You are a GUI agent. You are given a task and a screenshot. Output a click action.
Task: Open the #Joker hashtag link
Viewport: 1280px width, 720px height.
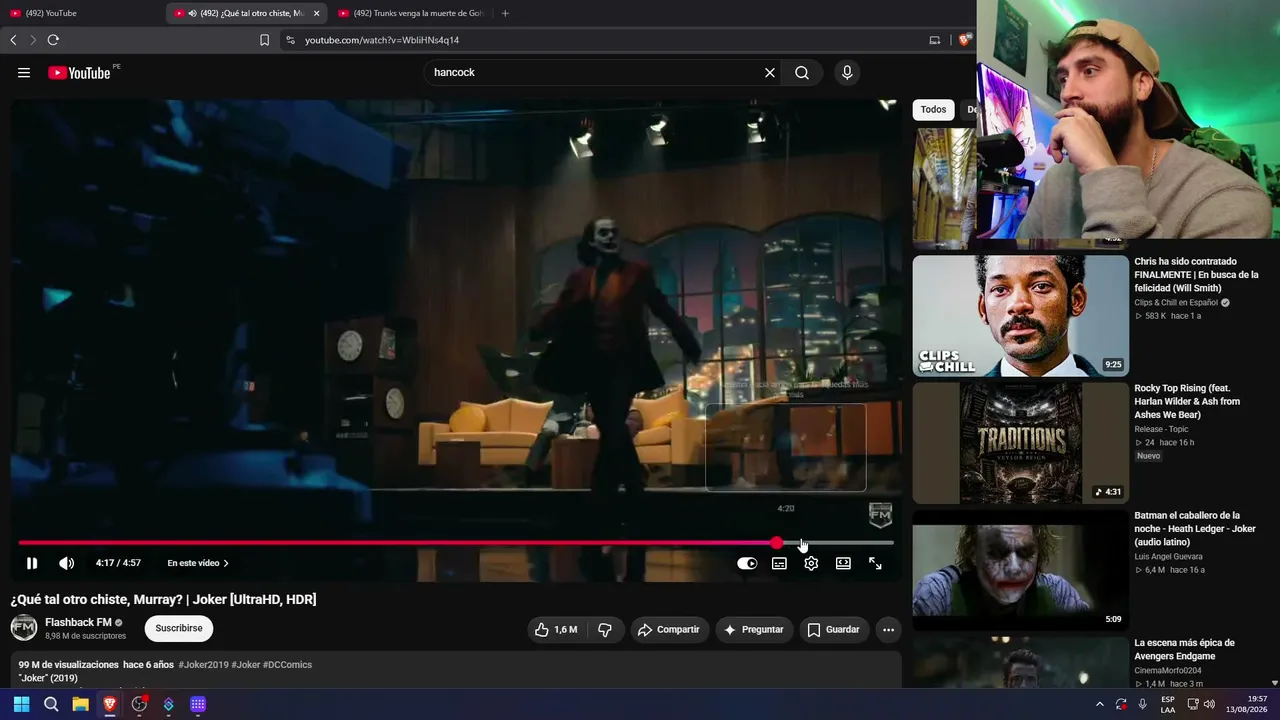[x=246, y=665]
